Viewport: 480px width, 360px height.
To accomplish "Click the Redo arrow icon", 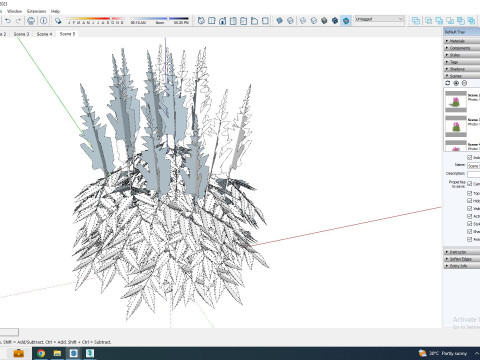I will [x=18, y=21].
